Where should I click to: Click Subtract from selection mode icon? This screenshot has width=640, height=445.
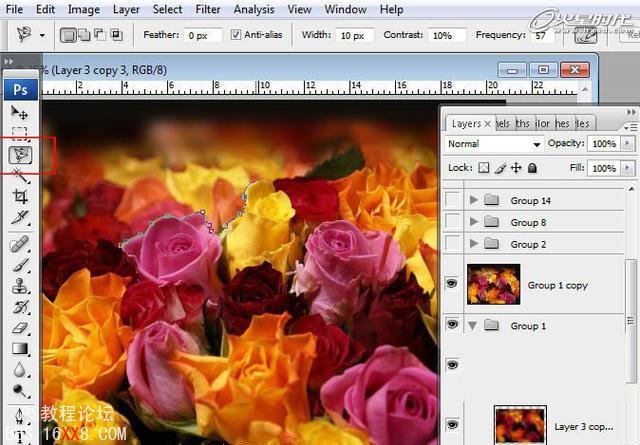point(100,35)
